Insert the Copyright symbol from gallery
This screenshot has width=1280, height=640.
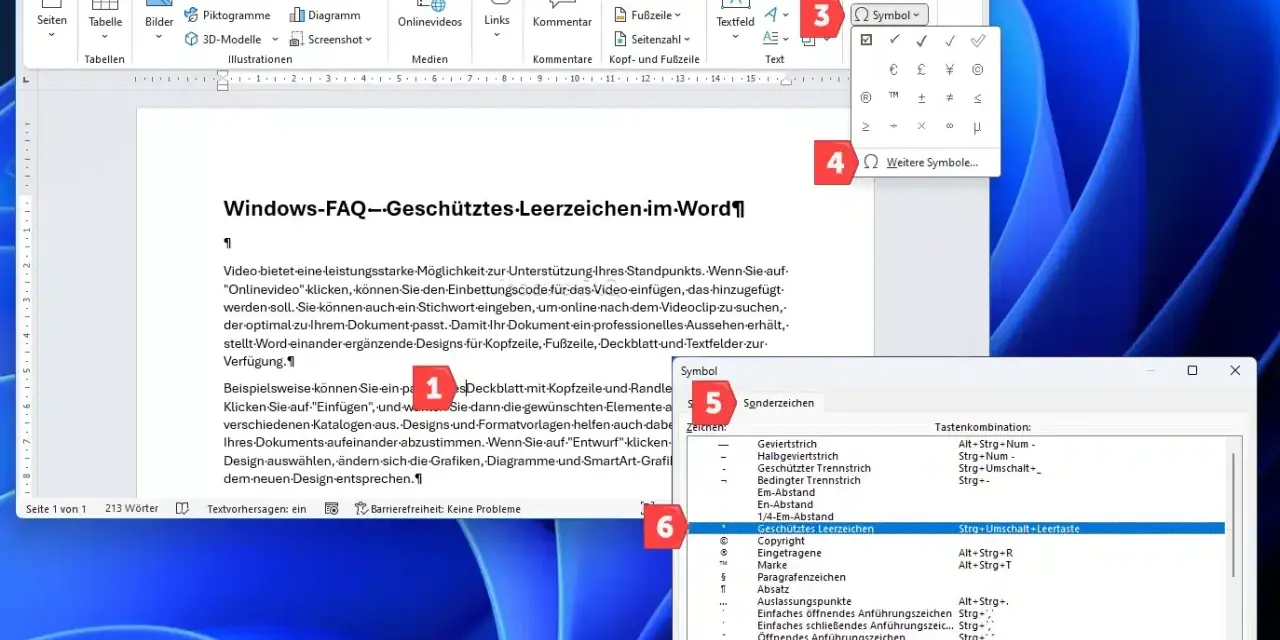click(977, 69)
